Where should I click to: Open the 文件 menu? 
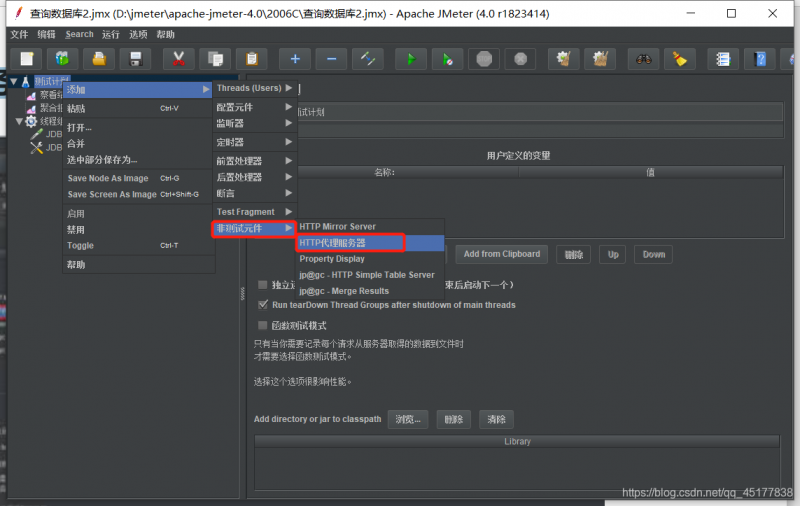coord(19,35)
